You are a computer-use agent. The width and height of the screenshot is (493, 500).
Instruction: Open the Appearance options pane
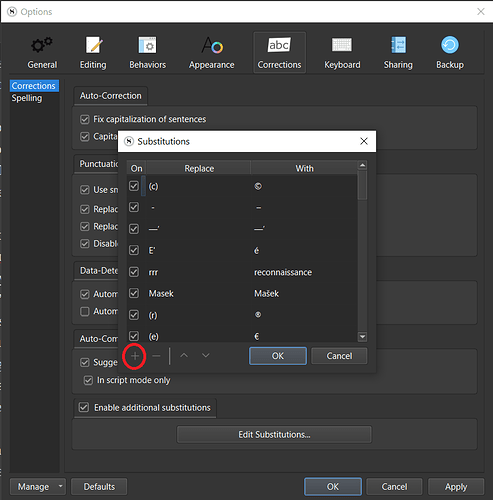click(x=211, y=53)
